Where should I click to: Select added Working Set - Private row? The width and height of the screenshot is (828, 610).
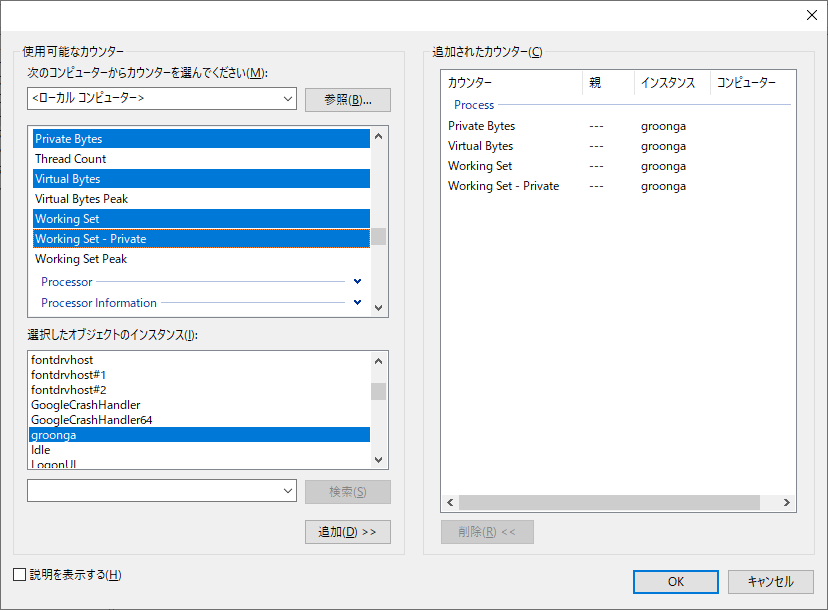click(x=503, y=186)
